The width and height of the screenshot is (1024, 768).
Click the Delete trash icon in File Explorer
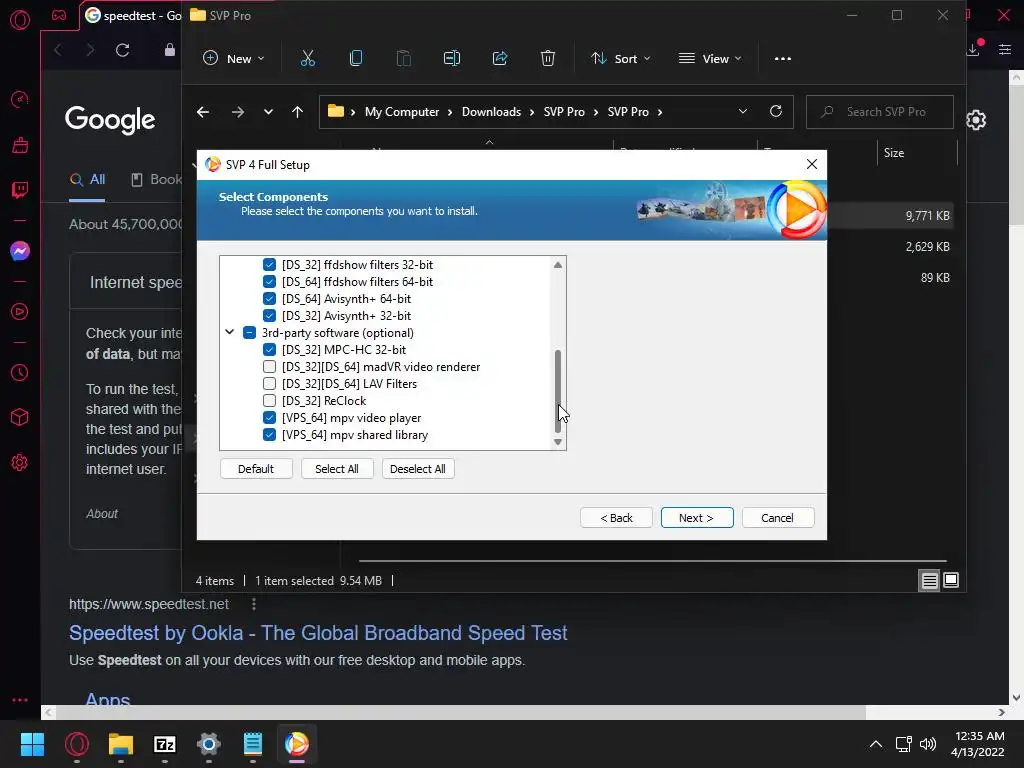[548, 59]
